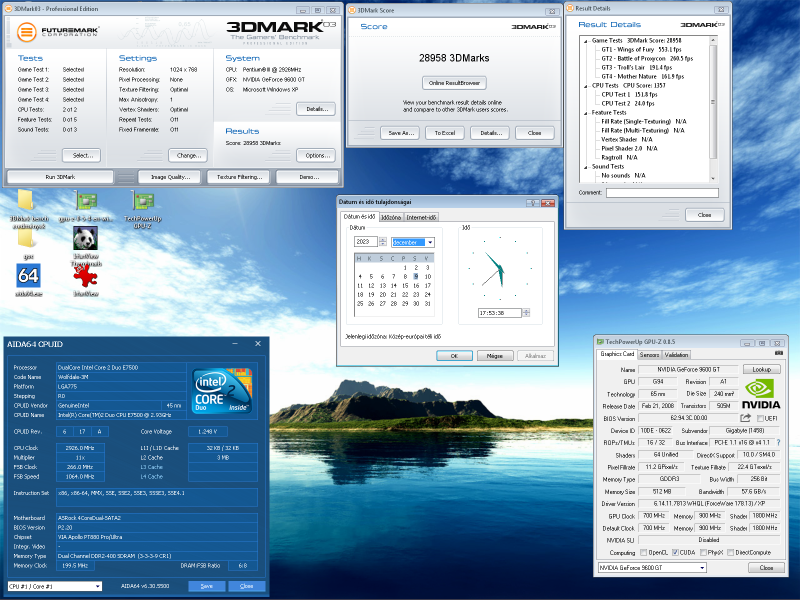Click the time input field 17:53:38

pyautogui.click(x=499, y=313)
